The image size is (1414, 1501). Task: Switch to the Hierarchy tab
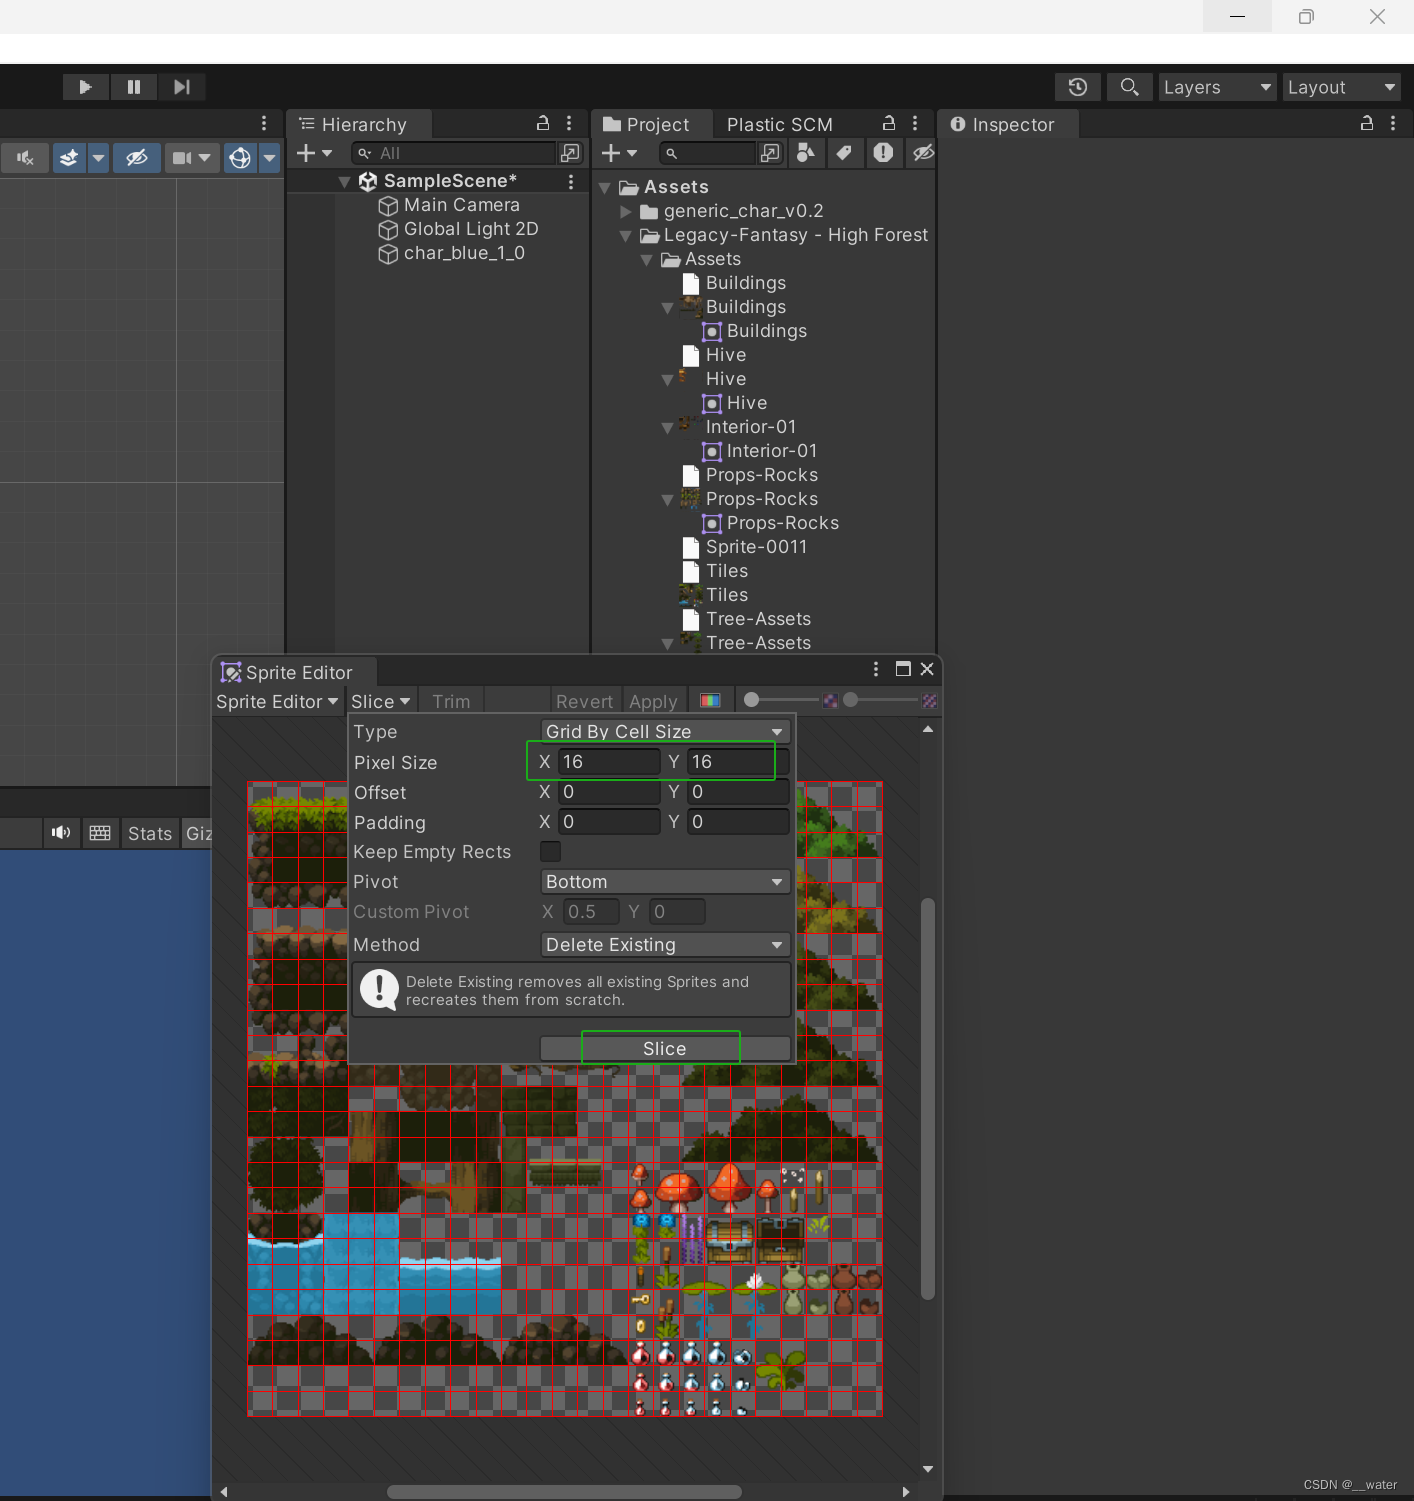coord(360,124)
